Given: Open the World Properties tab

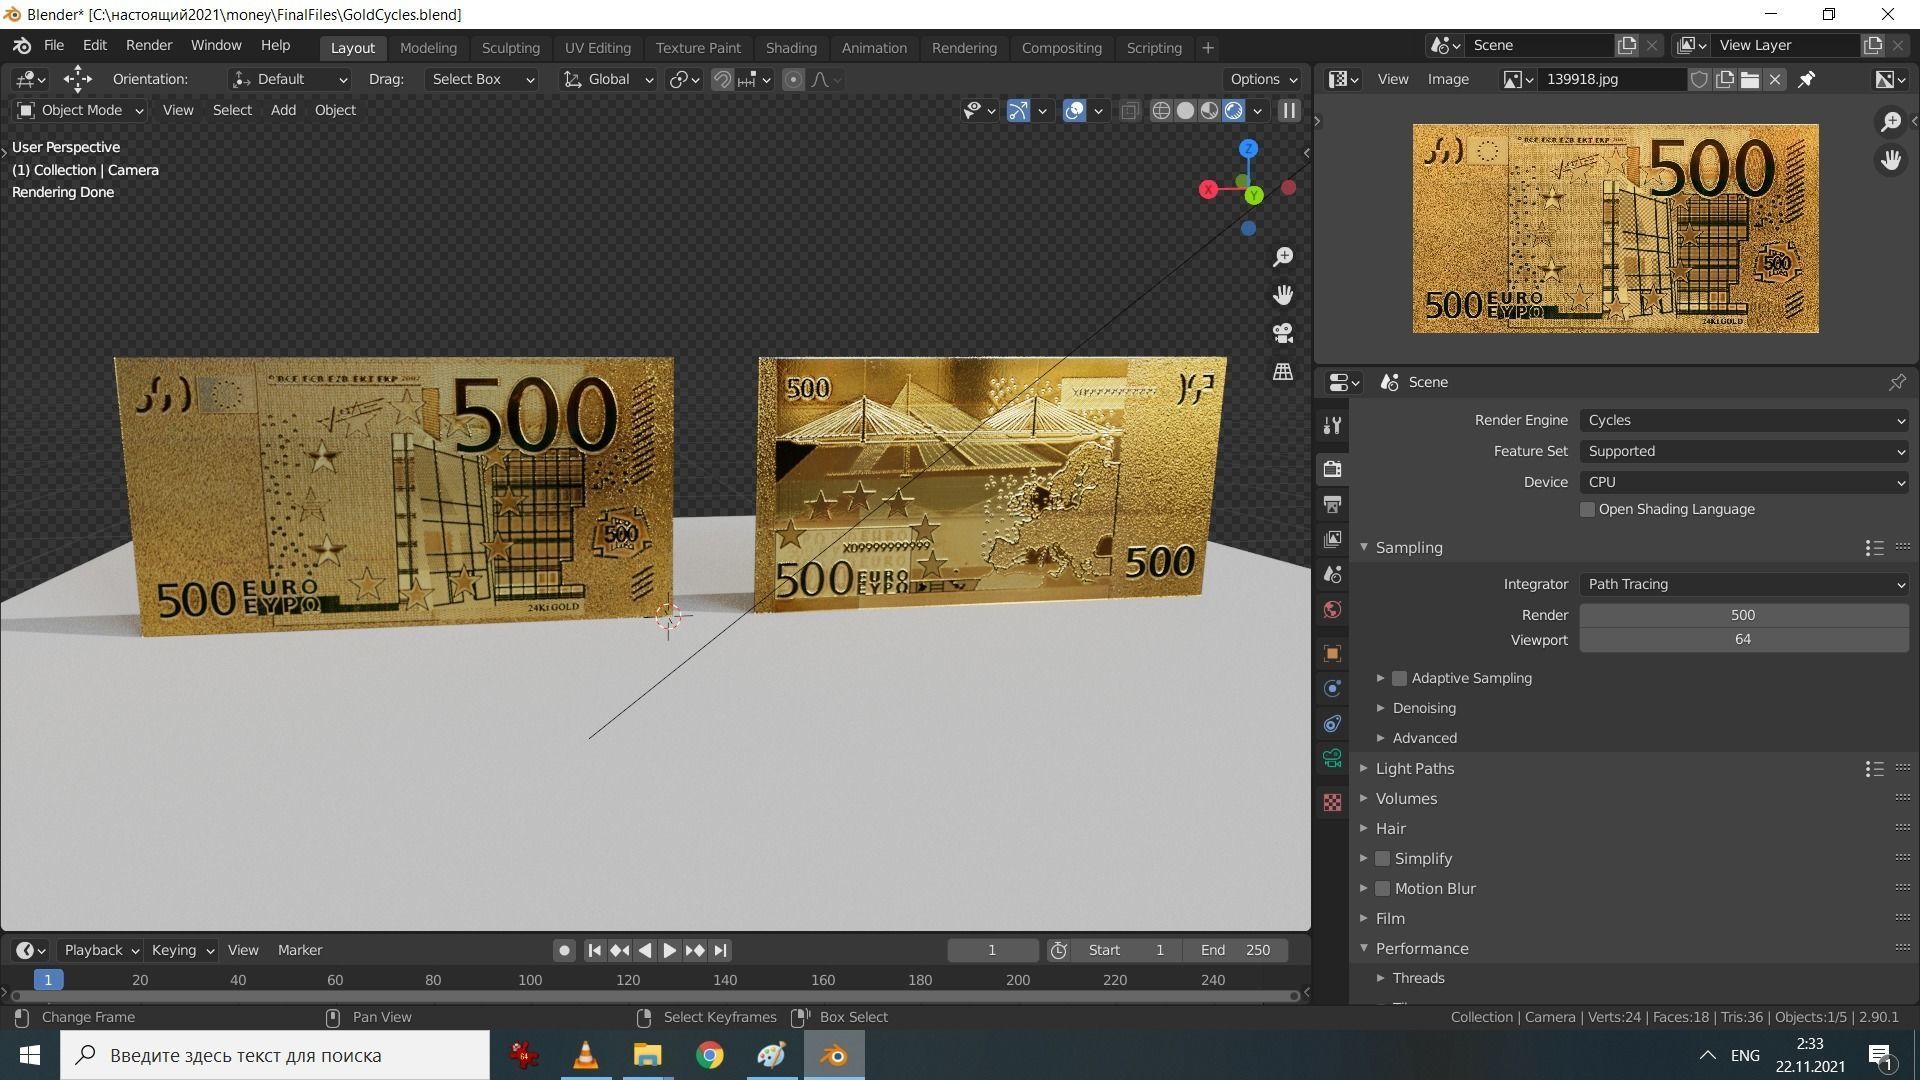Looking at the screenshot, I should (1332, 609).
